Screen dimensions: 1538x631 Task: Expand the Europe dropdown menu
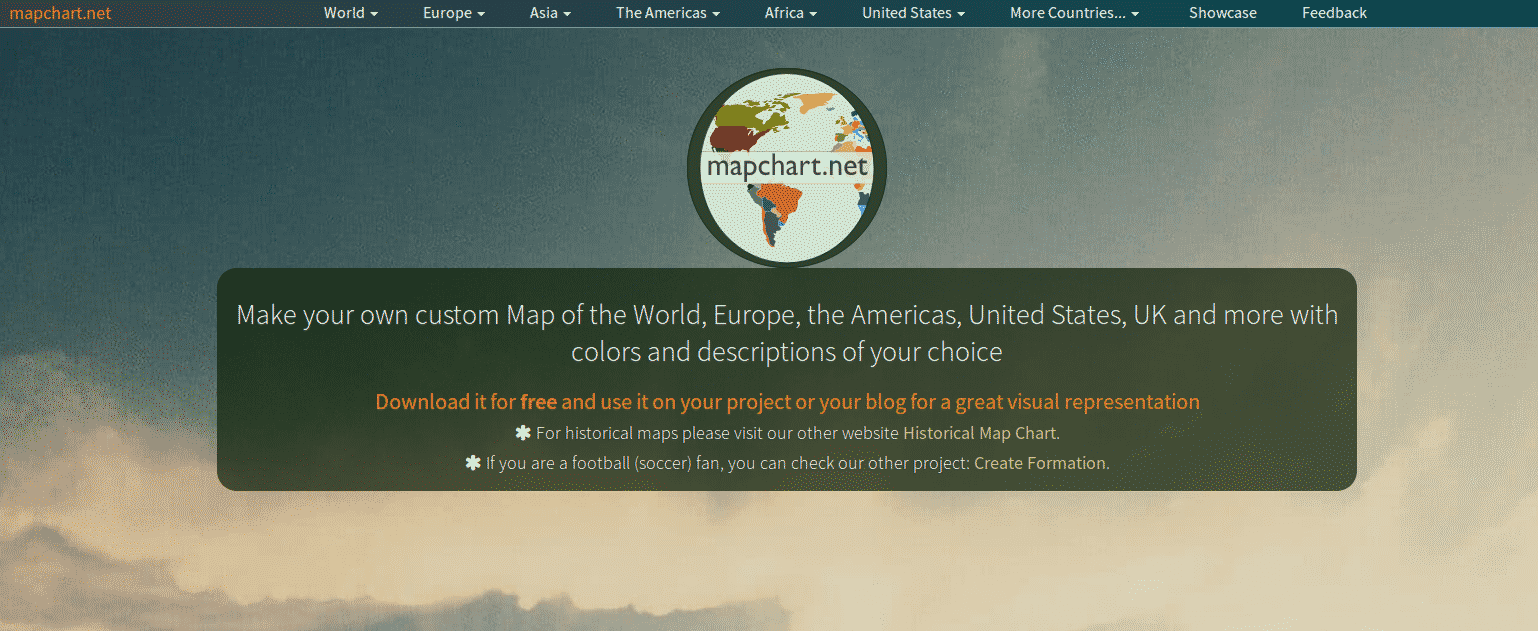point(453,13)
